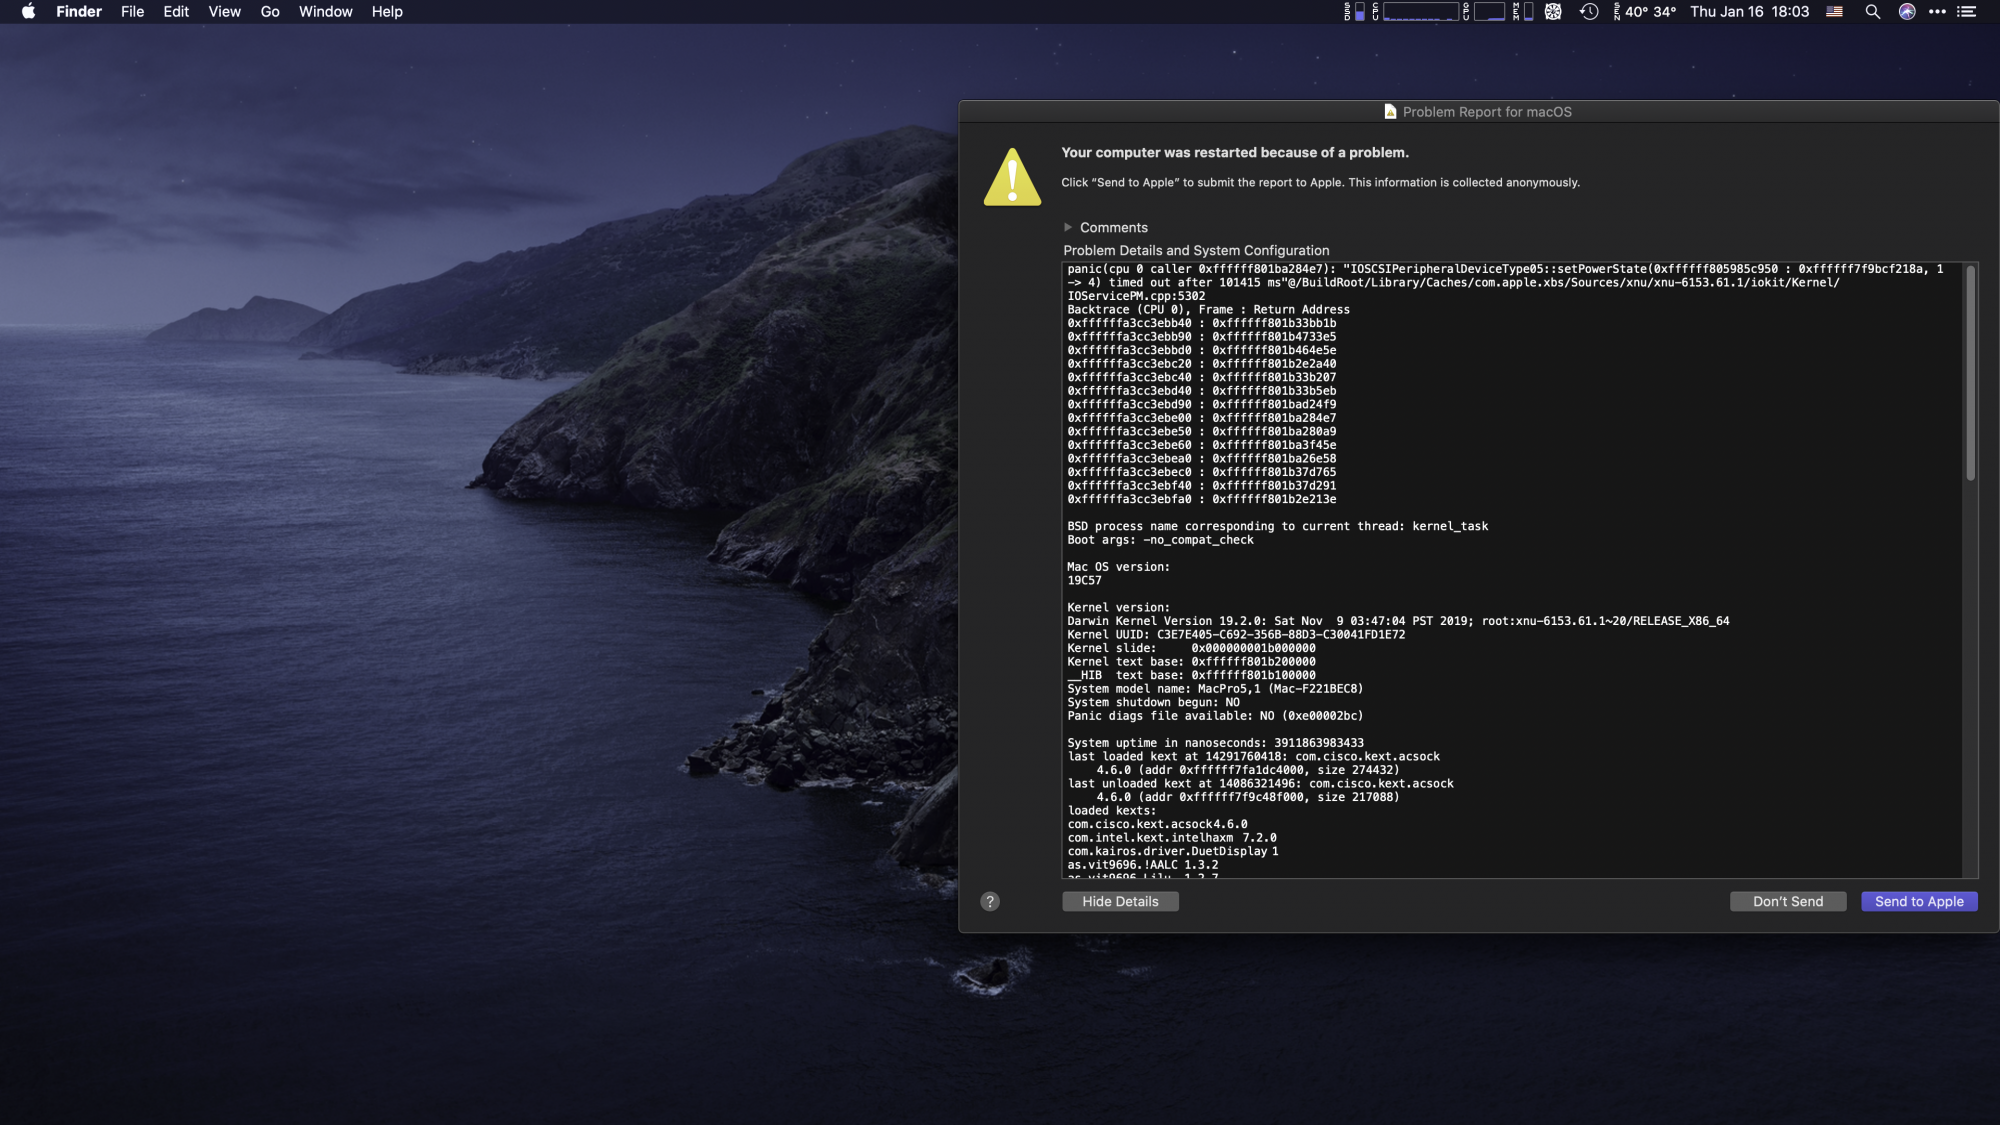Activate the Siri icon
The image size is (2000, 1125).
[1907, 12]
